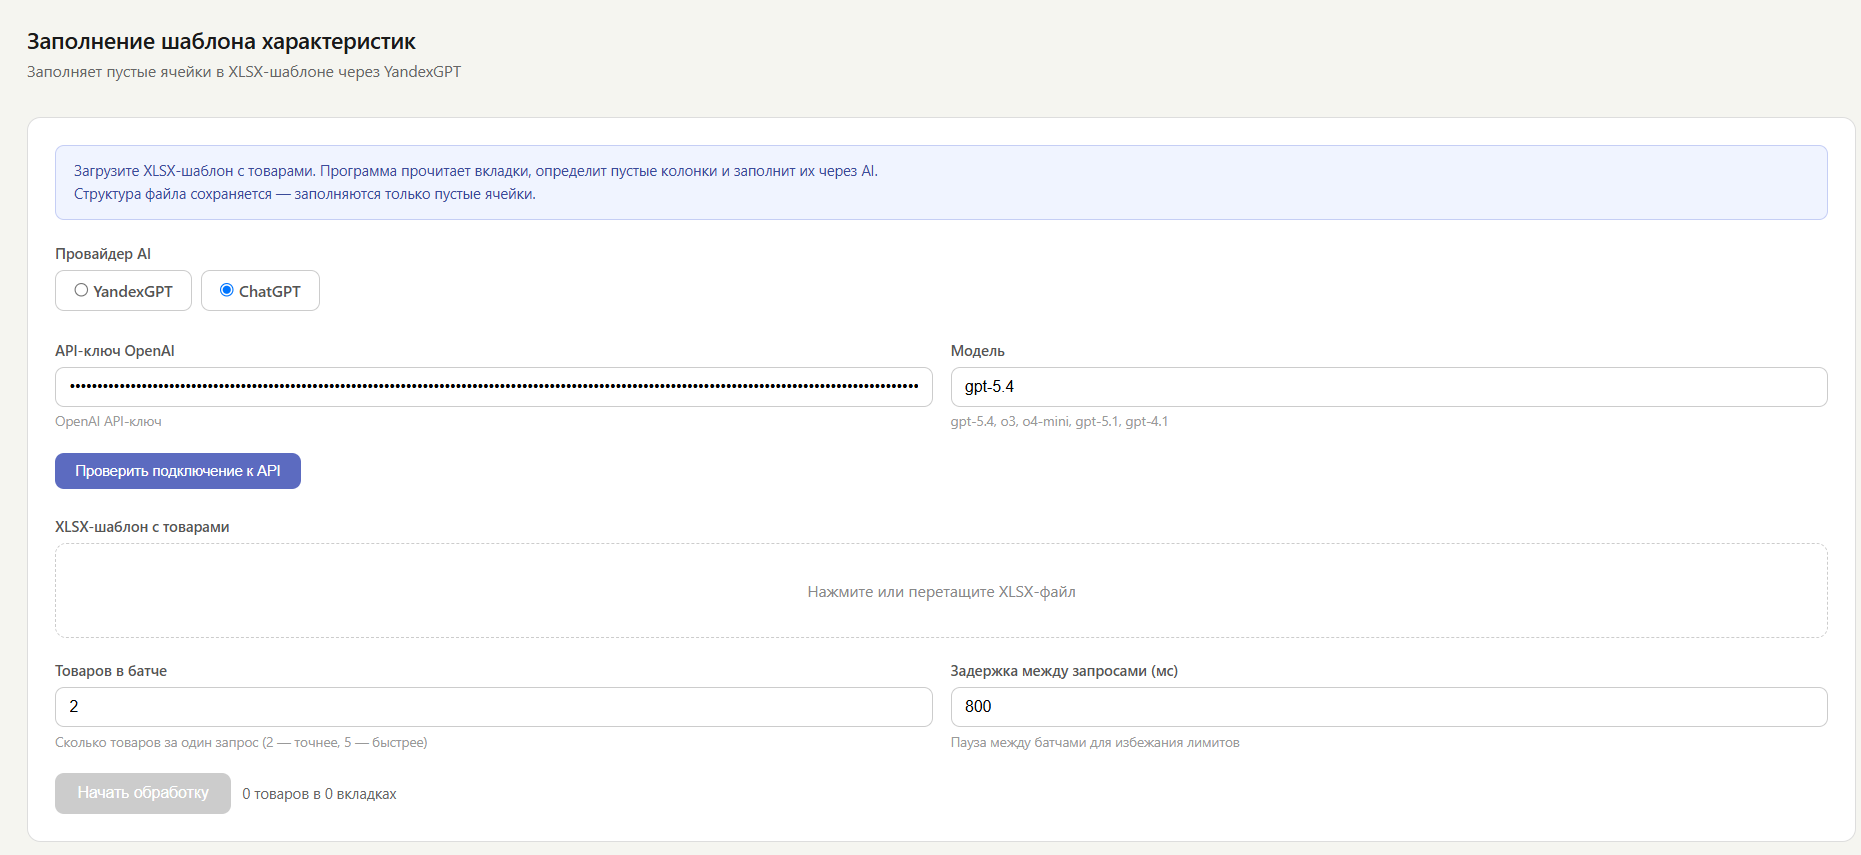
Task: Click the hint OpenAI API-ключ below field
Action: coord(108,422)
